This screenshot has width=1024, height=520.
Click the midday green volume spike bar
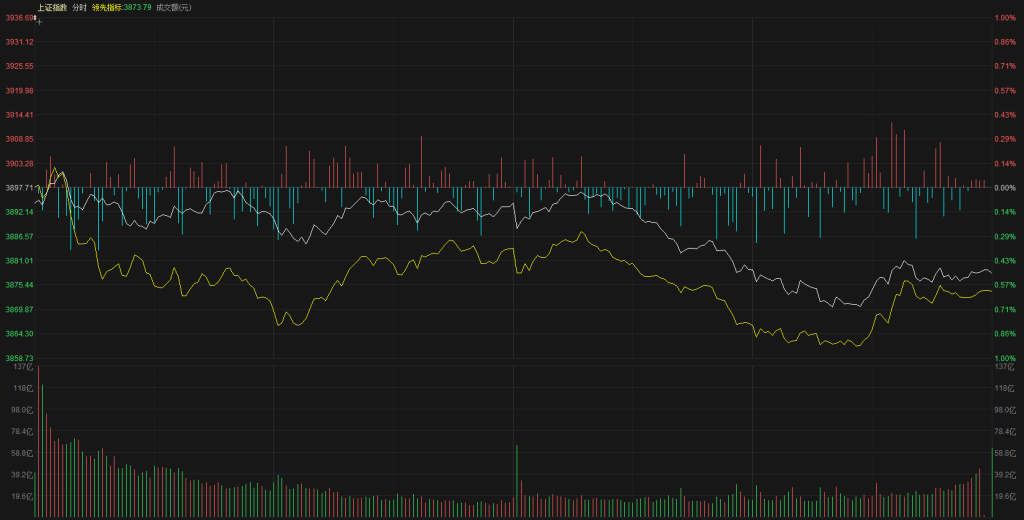(x=517, y=481)
